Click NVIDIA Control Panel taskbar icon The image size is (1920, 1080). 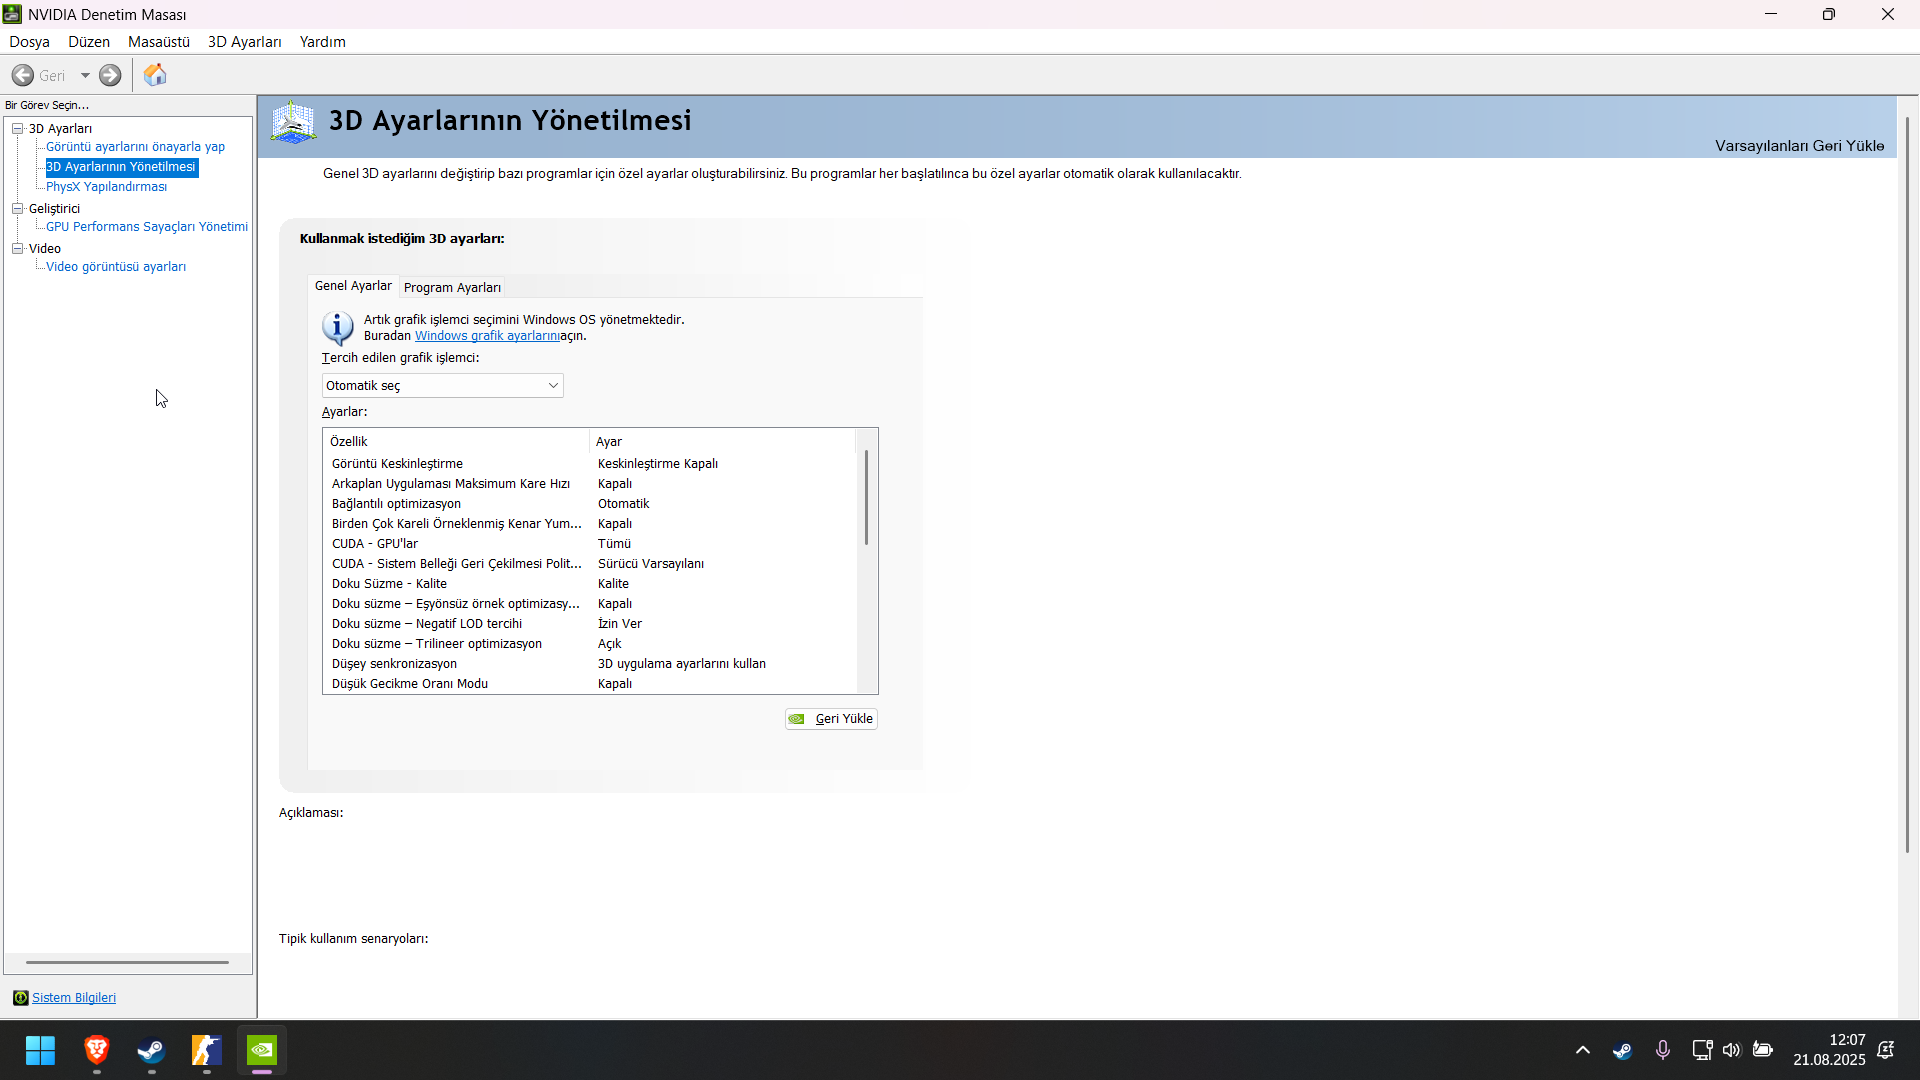pyautogui.click(x=262, y=1050)
